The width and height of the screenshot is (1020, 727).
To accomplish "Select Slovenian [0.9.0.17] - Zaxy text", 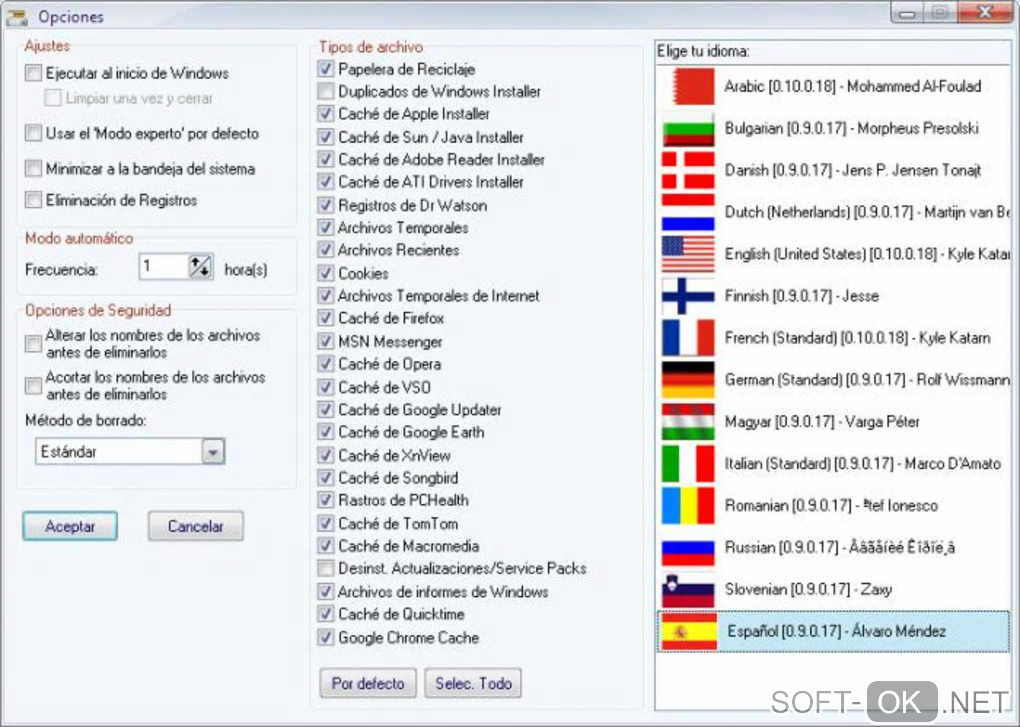I will click(808, 590).
